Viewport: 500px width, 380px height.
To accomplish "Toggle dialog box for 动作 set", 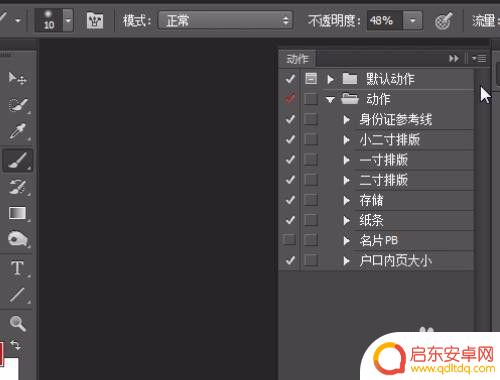I will 311,99.
